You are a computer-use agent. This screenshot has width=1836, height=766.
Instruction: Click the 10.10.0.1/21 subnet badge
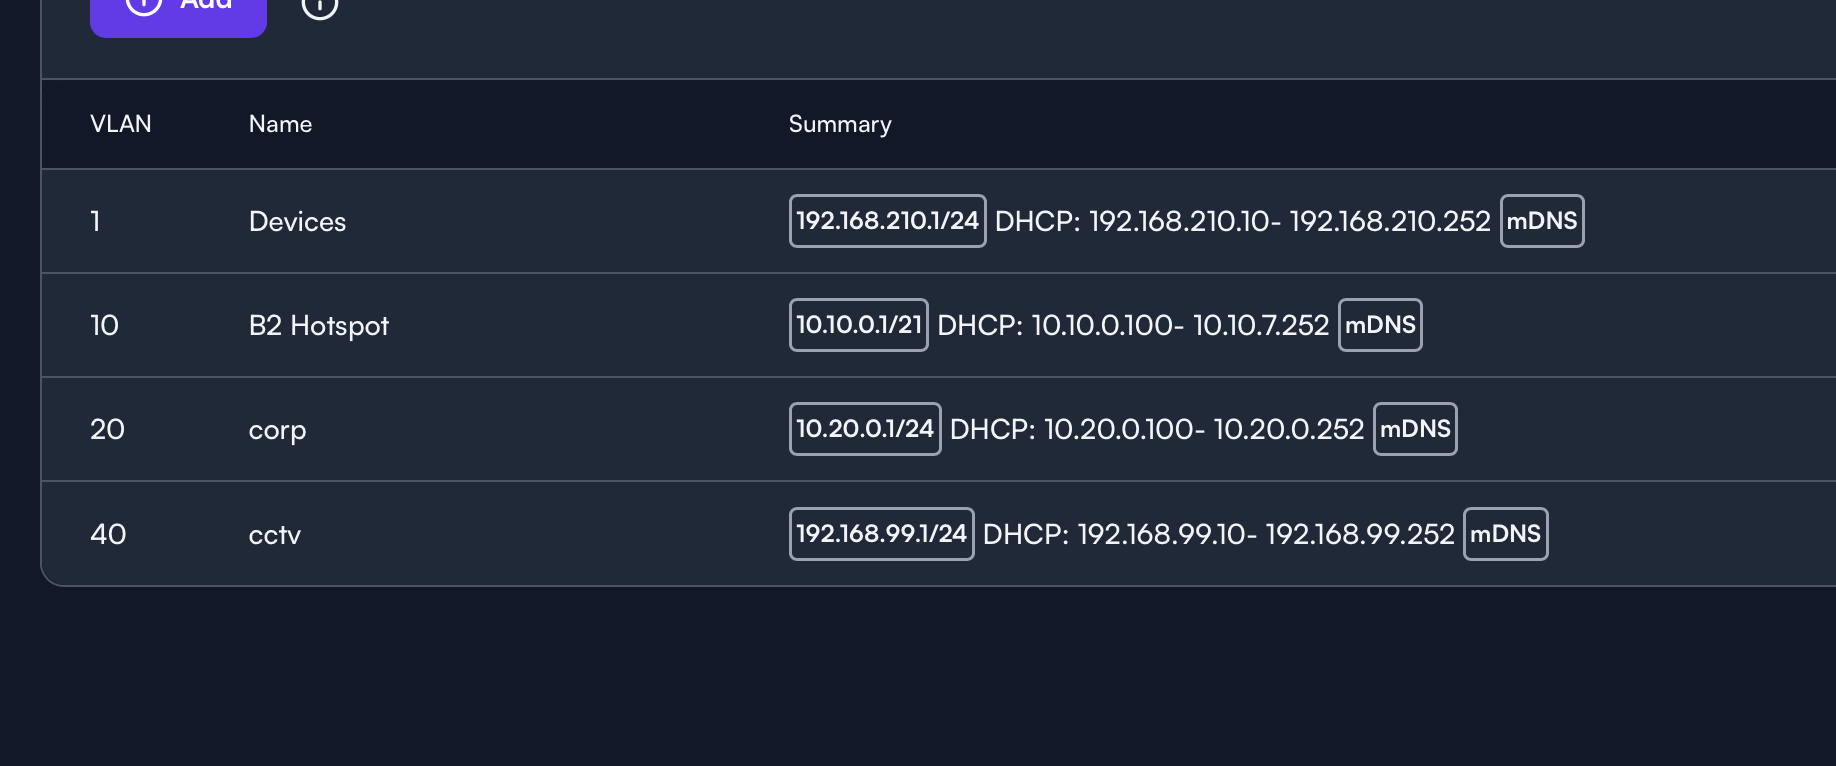[x=858, y=325]
